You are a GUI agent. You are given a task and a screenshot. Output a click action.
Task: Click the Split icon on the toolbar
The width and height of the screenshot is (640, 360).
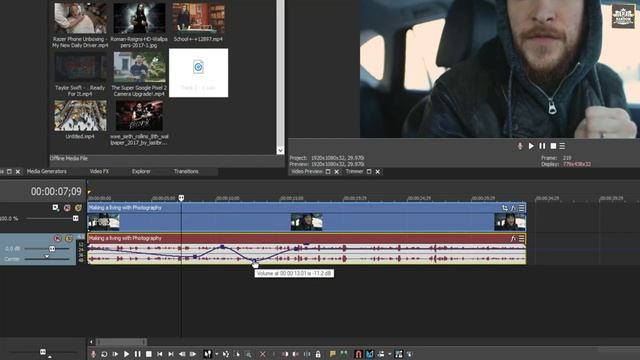click(x=307, y=354)
